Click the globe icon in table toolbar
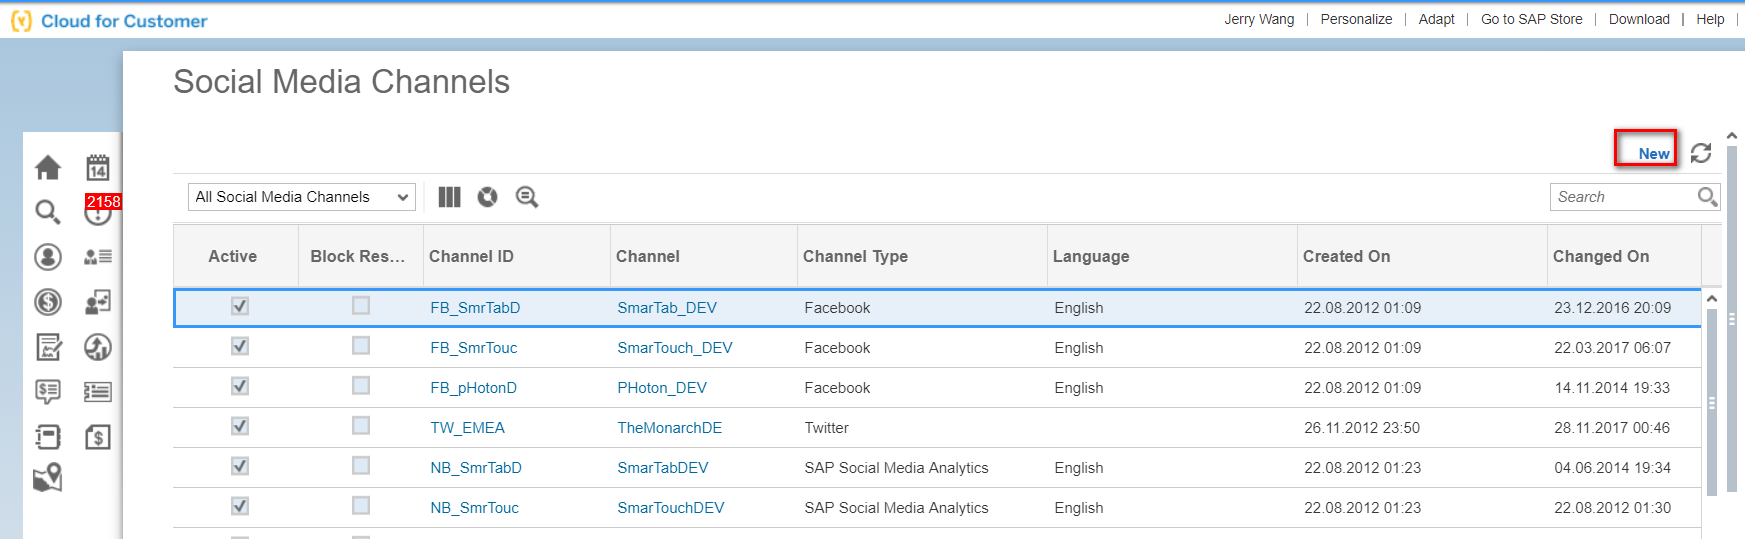 point(487,197)
